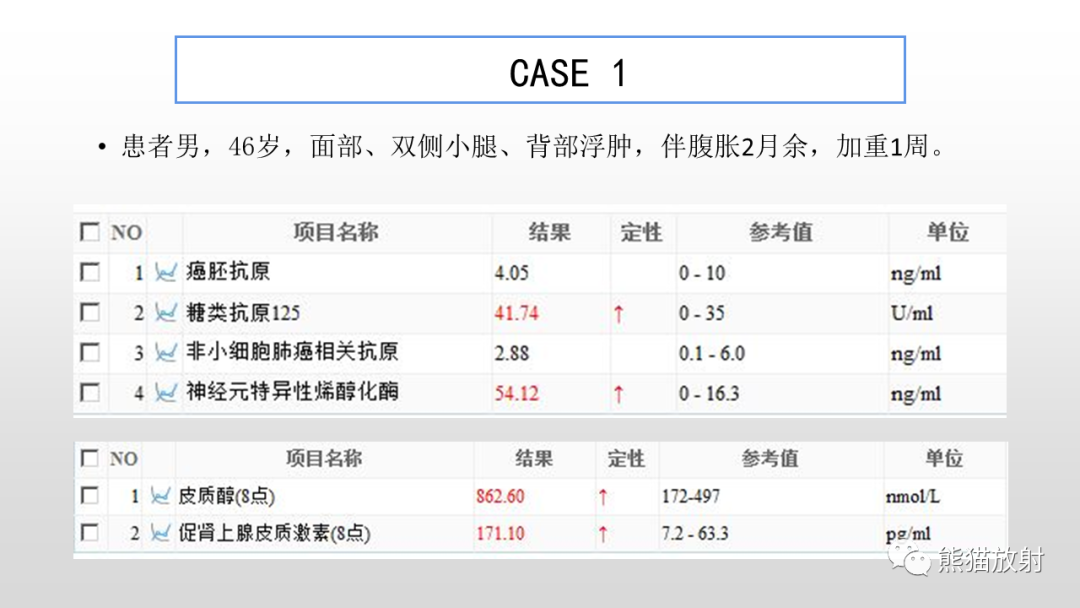Click the 项目名称 header in the tumor marker table

pyautogui.click(x=336, y=232)
